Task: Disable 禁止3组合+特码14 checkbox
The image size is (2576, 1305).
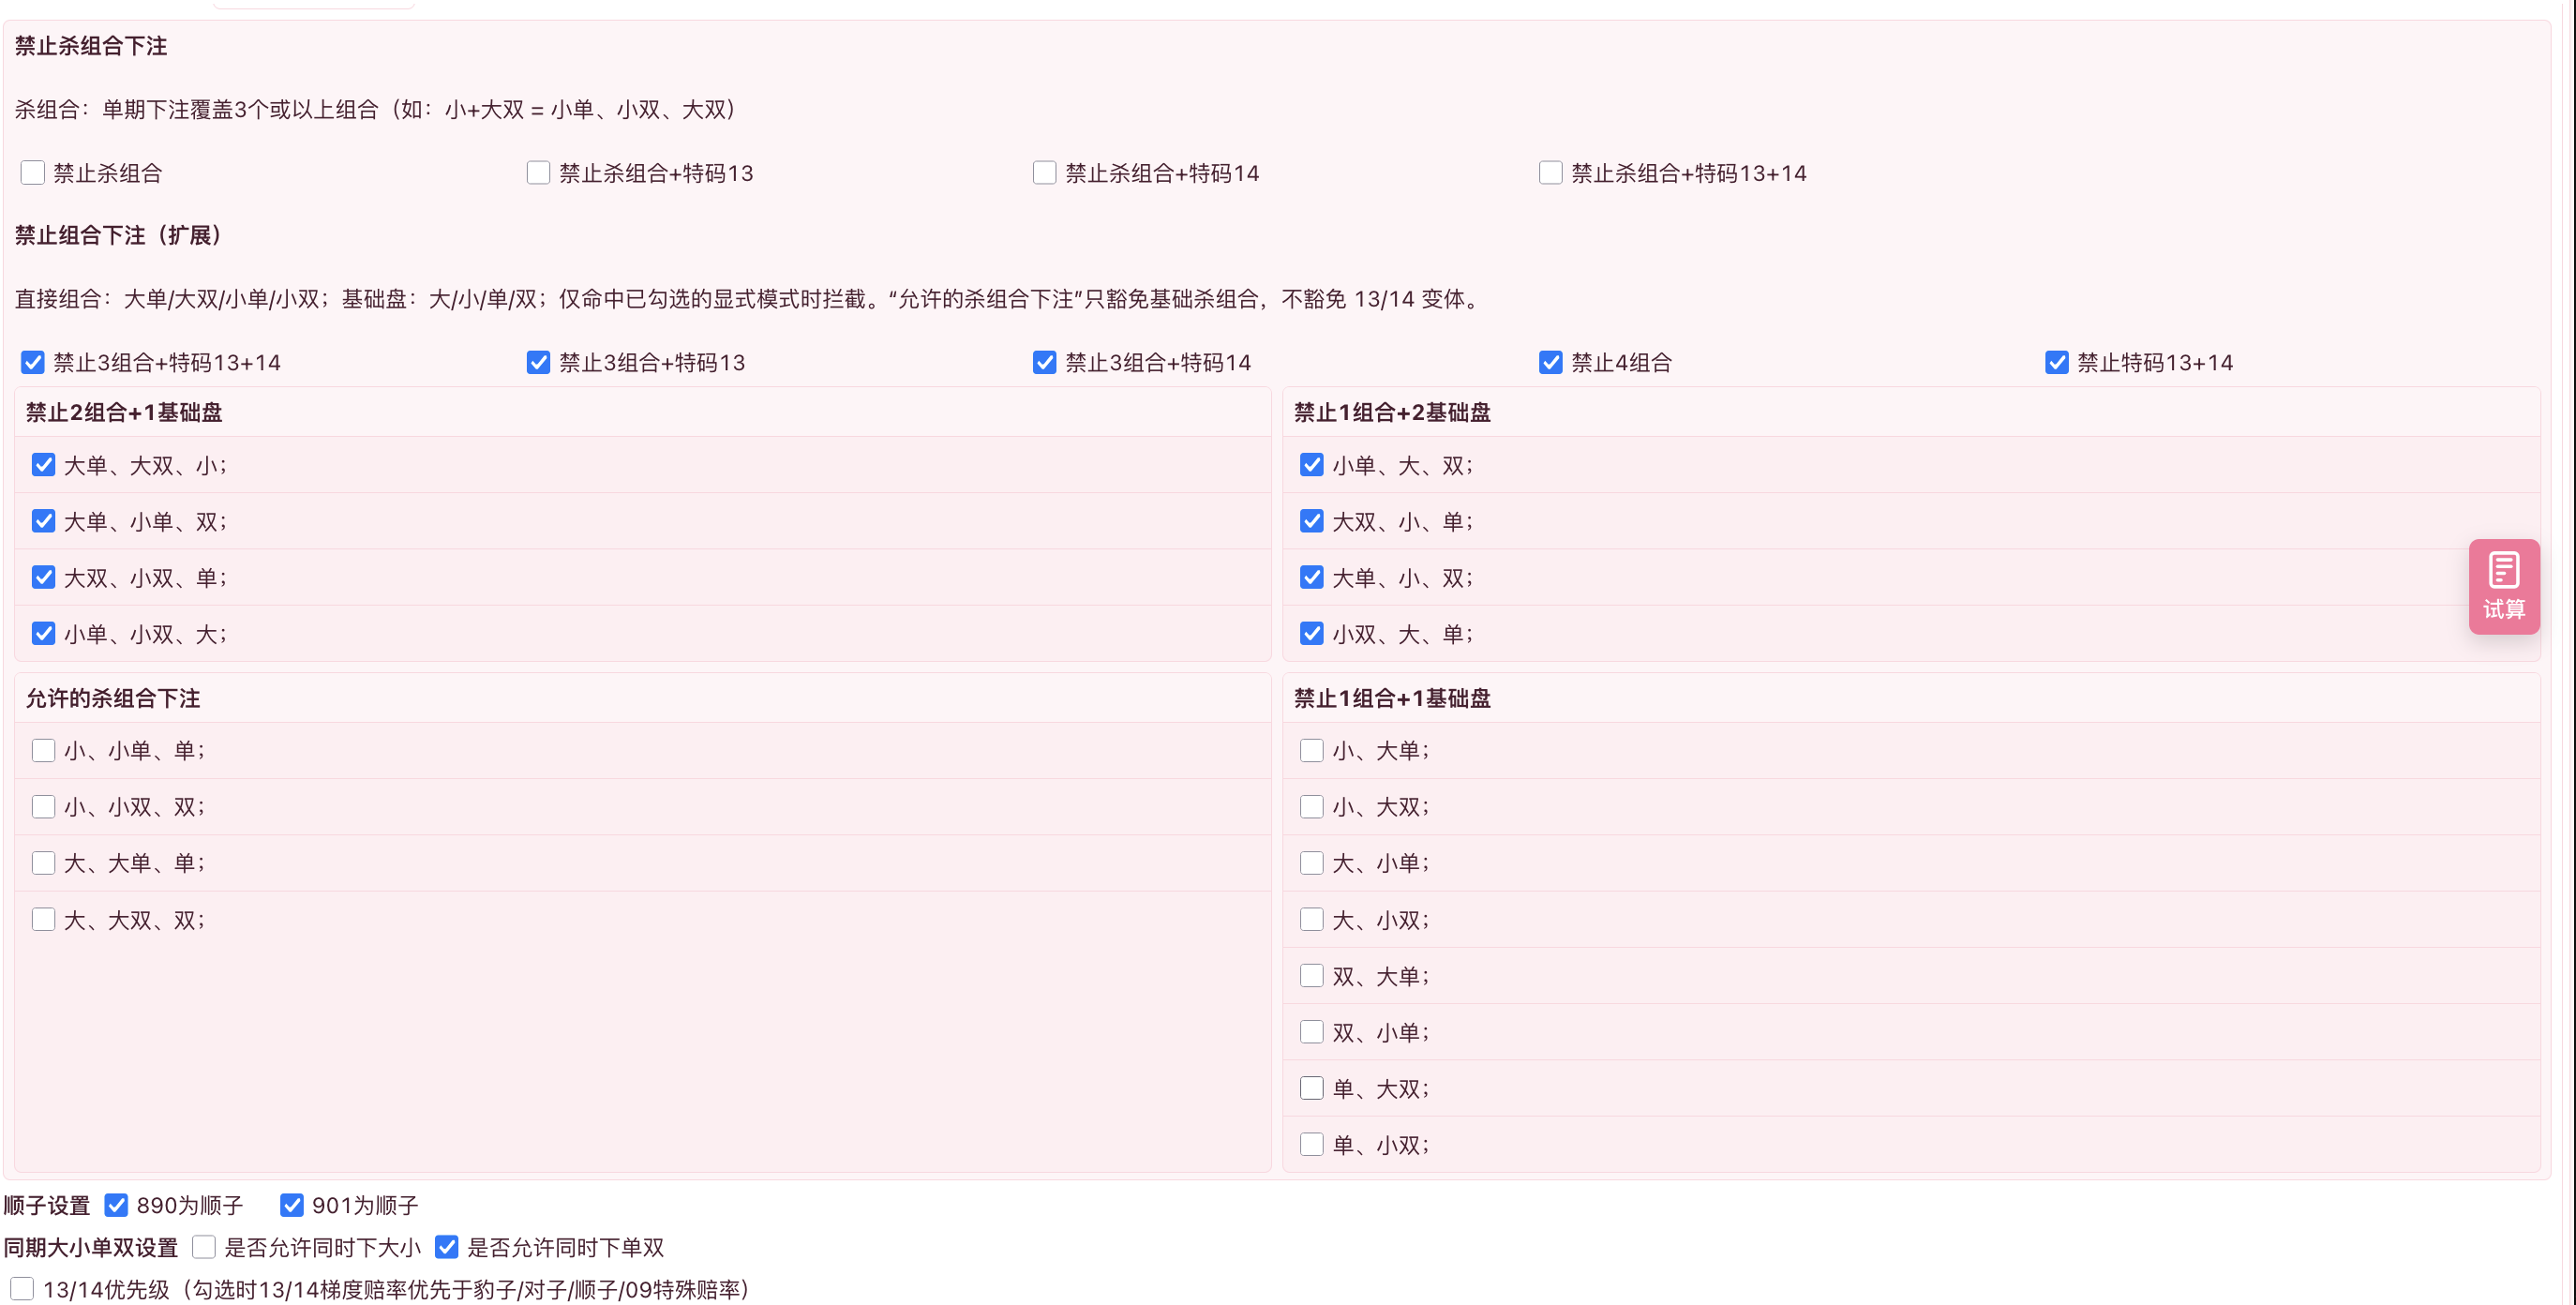Action: (1044, 362)
